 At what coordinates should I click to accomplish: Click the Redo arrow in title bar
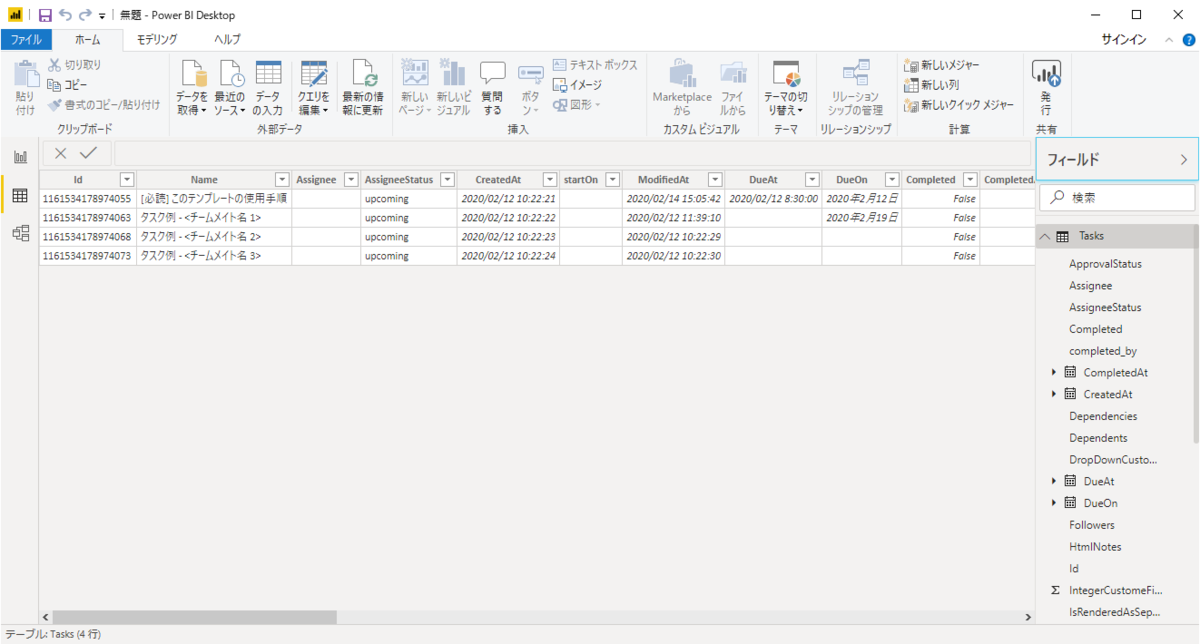click(x=85, y=15)
